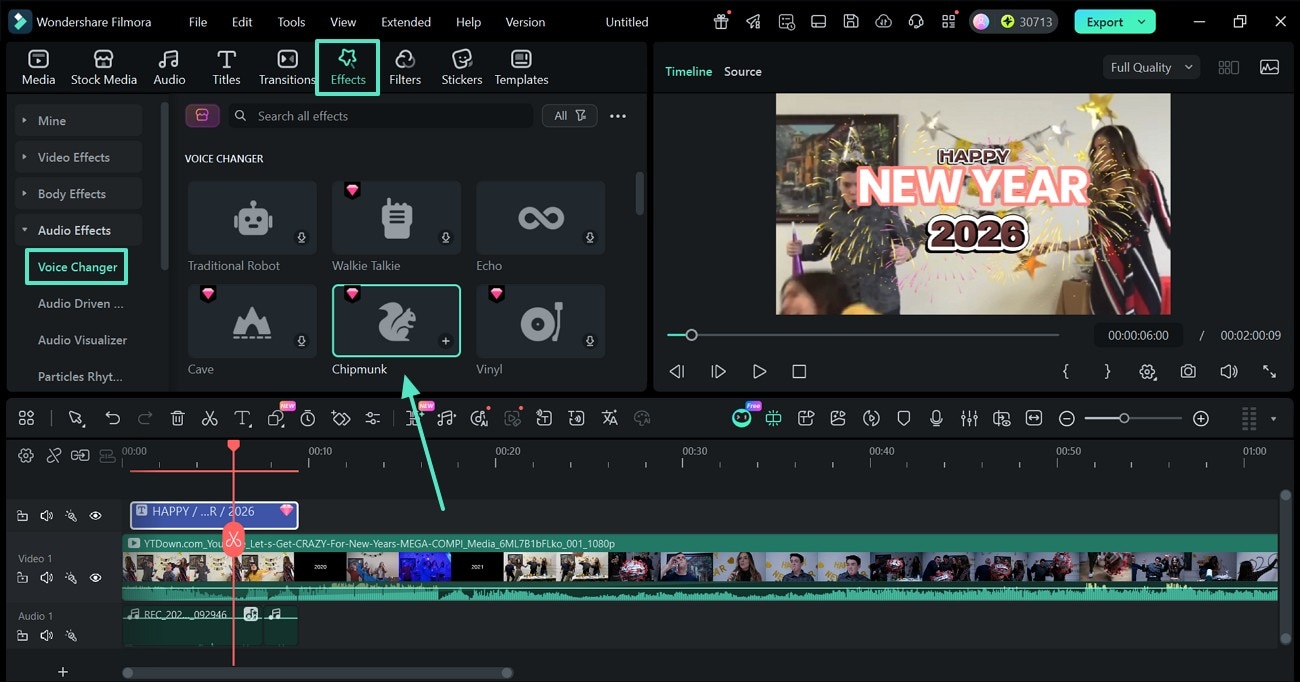Open the Extended menu
Image resolution: width=1300 pixels, height=682 pixels.
[x=406, y=22]
